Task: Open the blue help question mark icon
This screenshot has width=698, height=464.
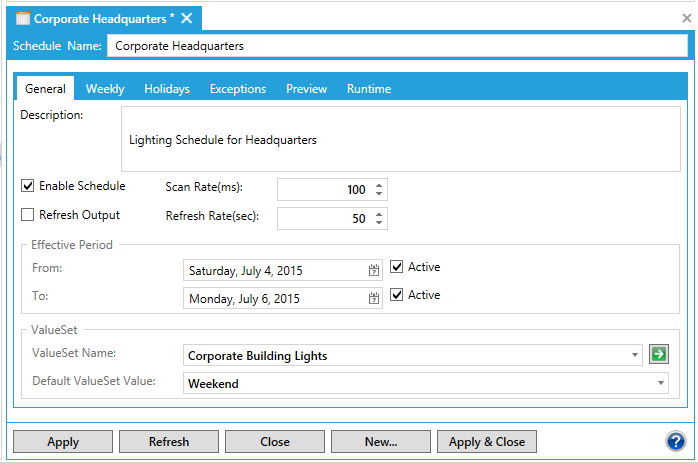Action: point(675,441)
